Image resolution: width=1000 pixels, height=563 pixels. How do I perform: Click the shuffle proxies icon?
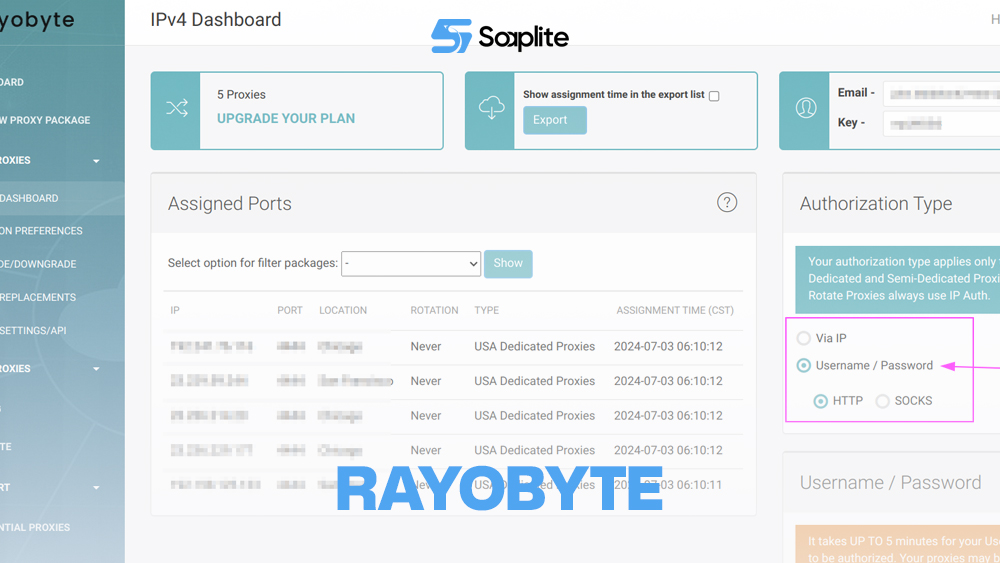pyautogui.click(x=177, y=108)
